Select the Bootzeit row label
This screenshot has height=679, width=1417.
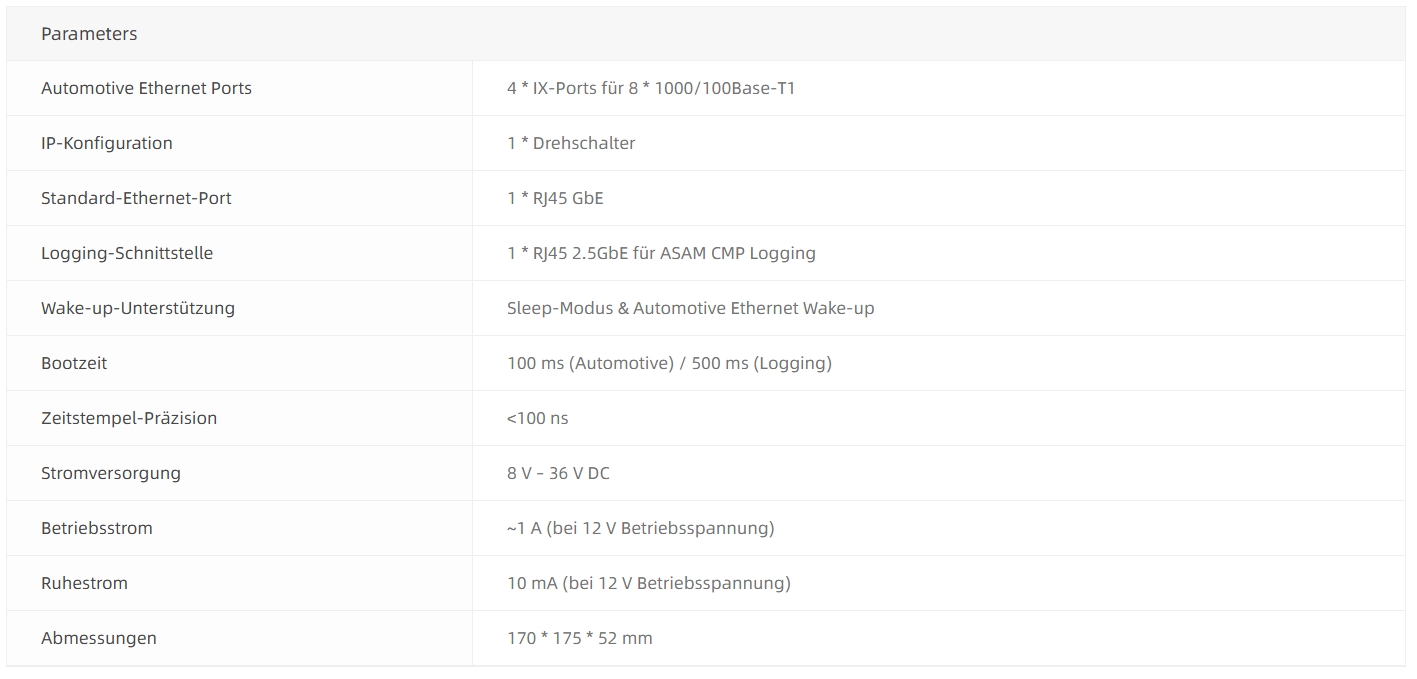click(x=74, y=363)
